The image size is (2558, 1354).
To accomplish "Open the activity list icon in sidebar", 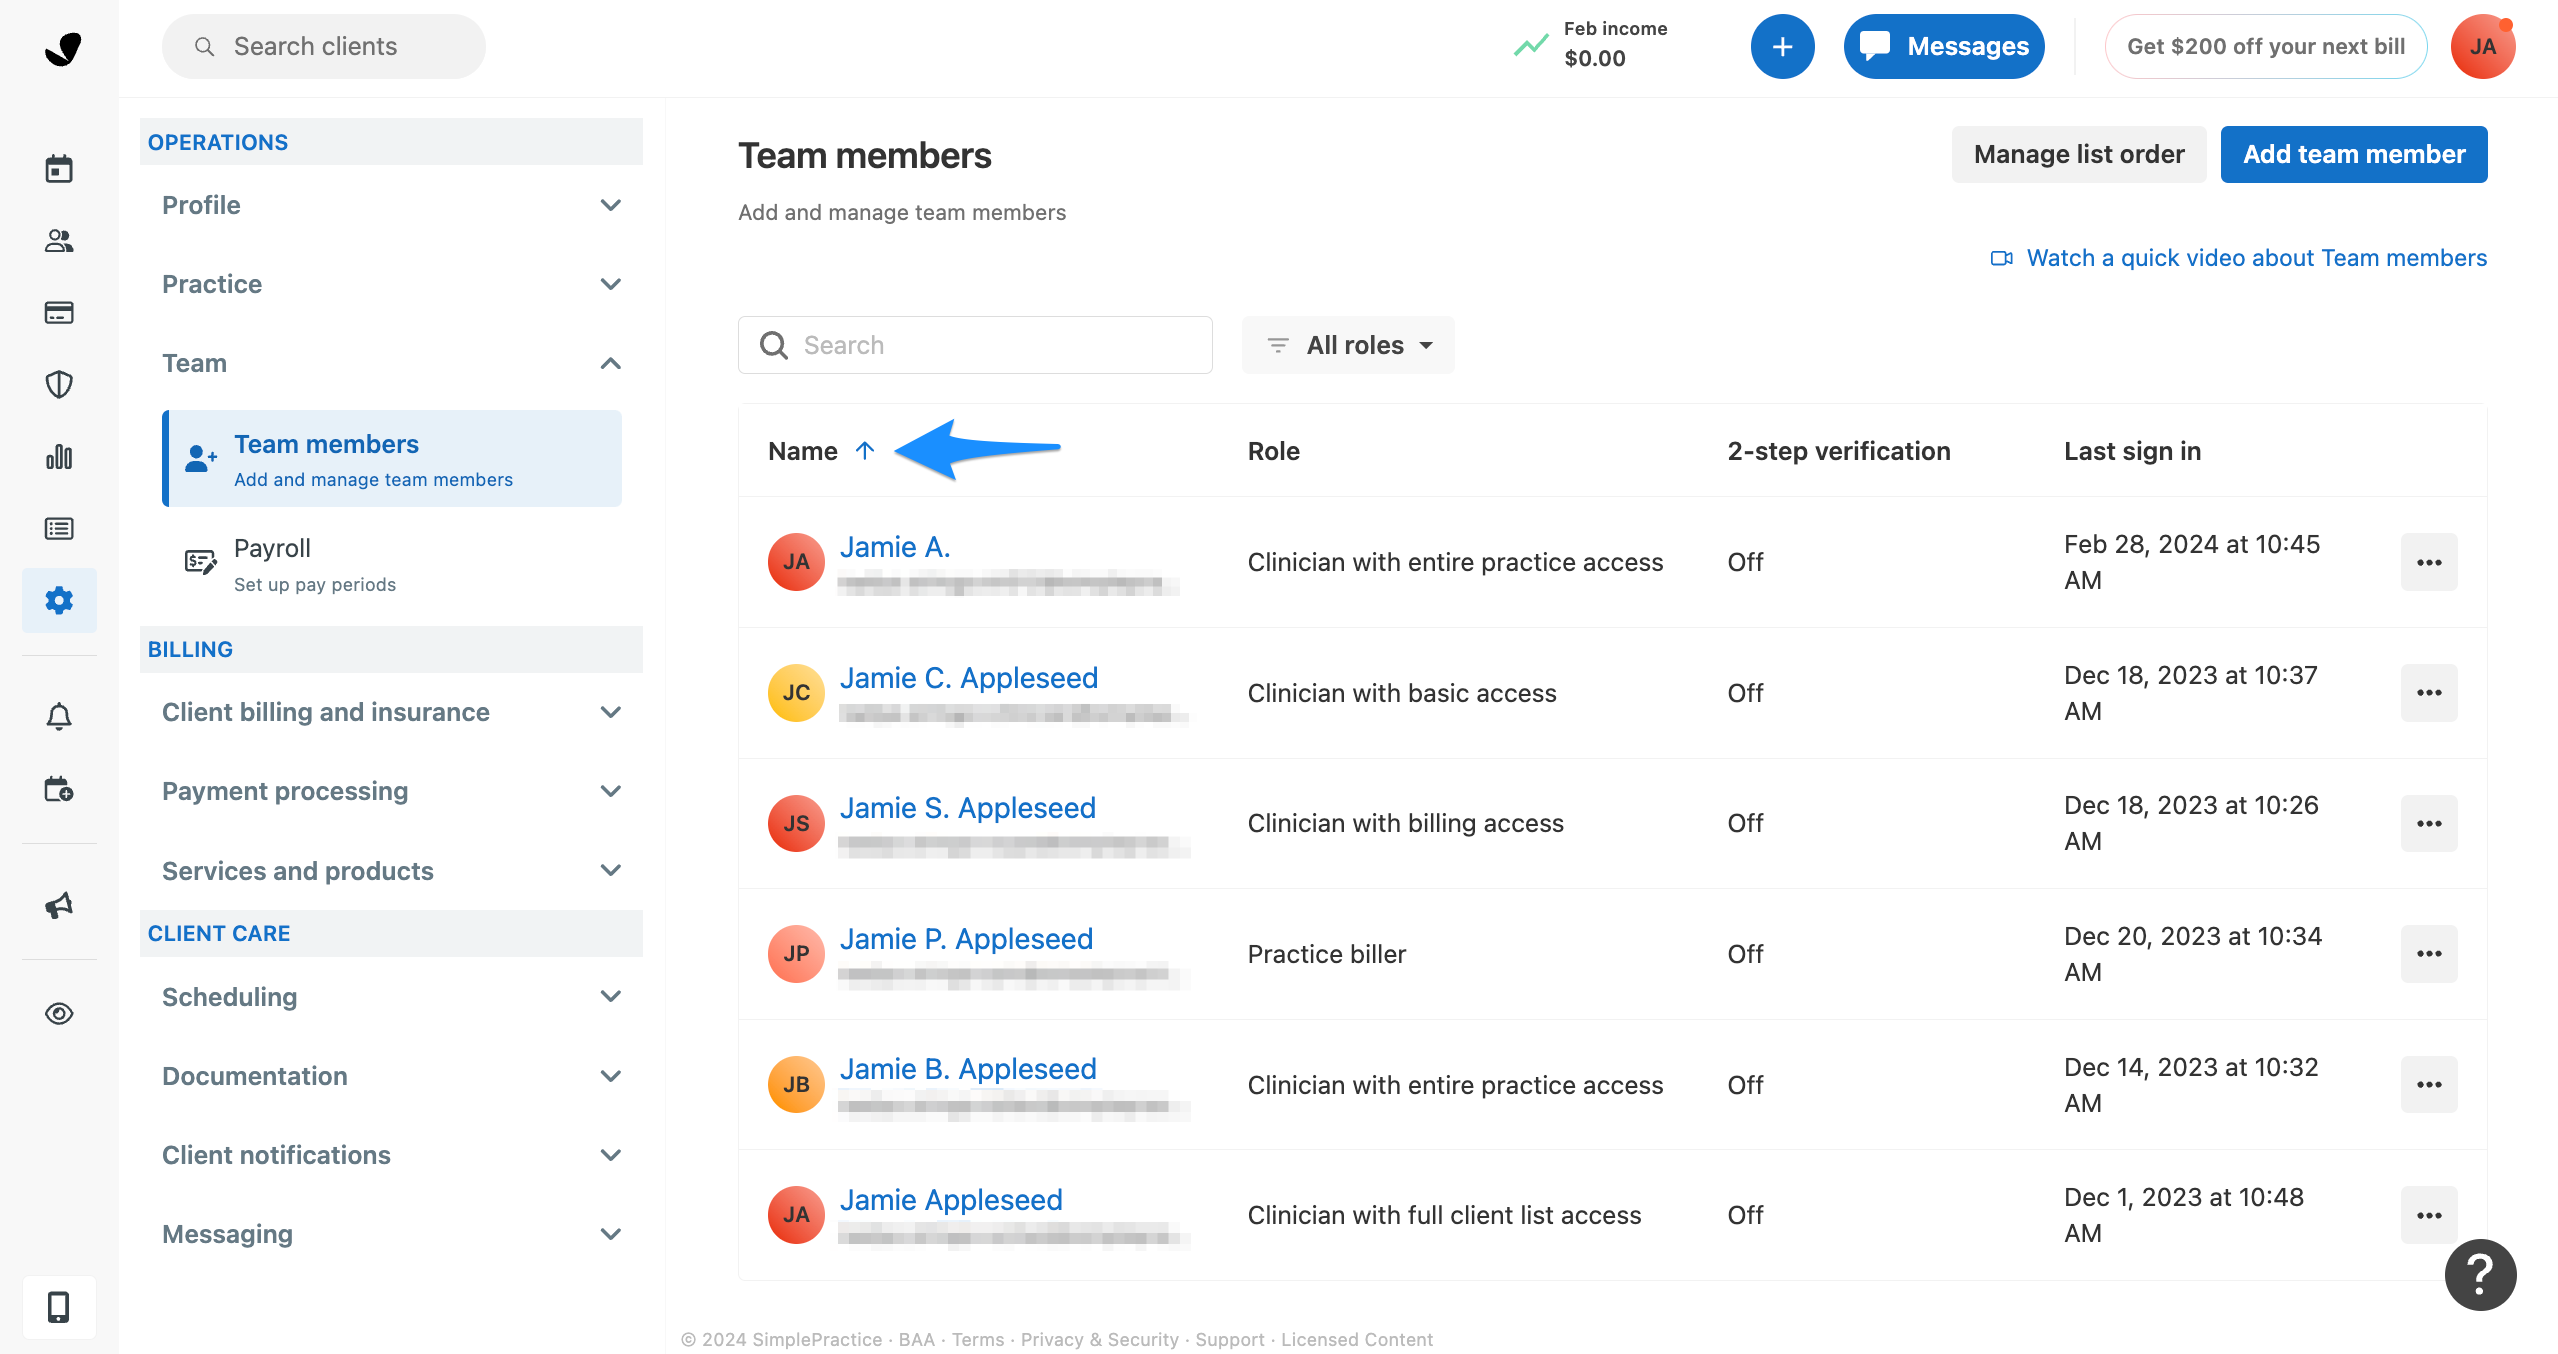I will [59, 529].
